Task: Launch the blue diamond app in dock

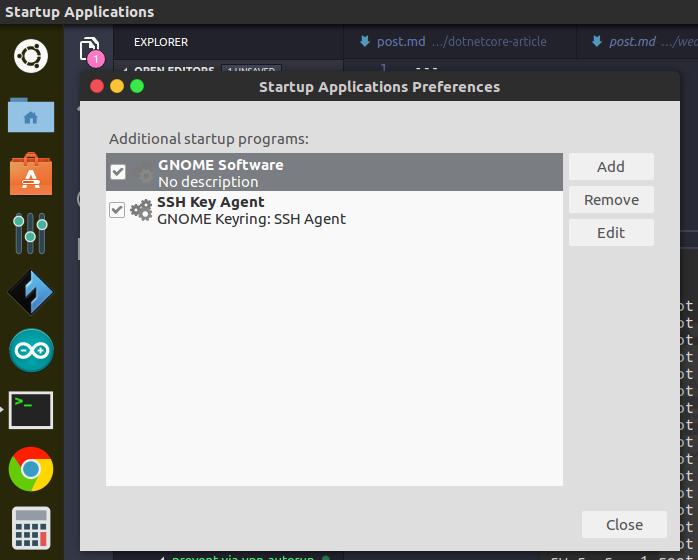Action: (31, 292)
